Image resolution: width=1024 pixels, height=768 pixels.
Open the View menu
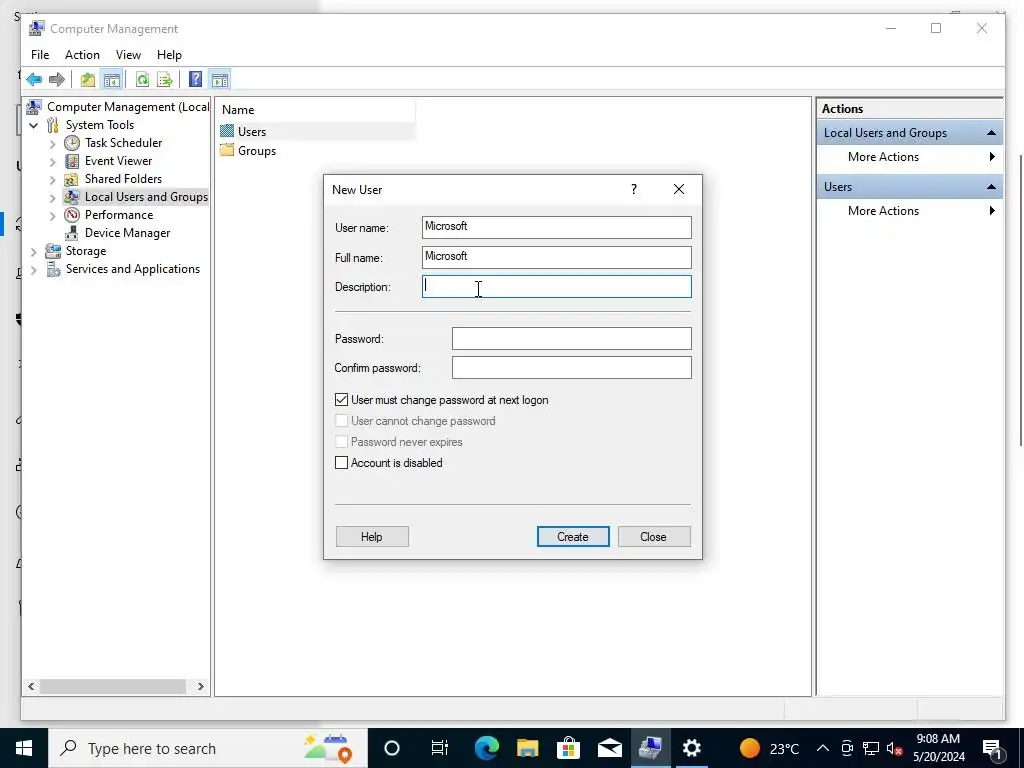(128, 55)
